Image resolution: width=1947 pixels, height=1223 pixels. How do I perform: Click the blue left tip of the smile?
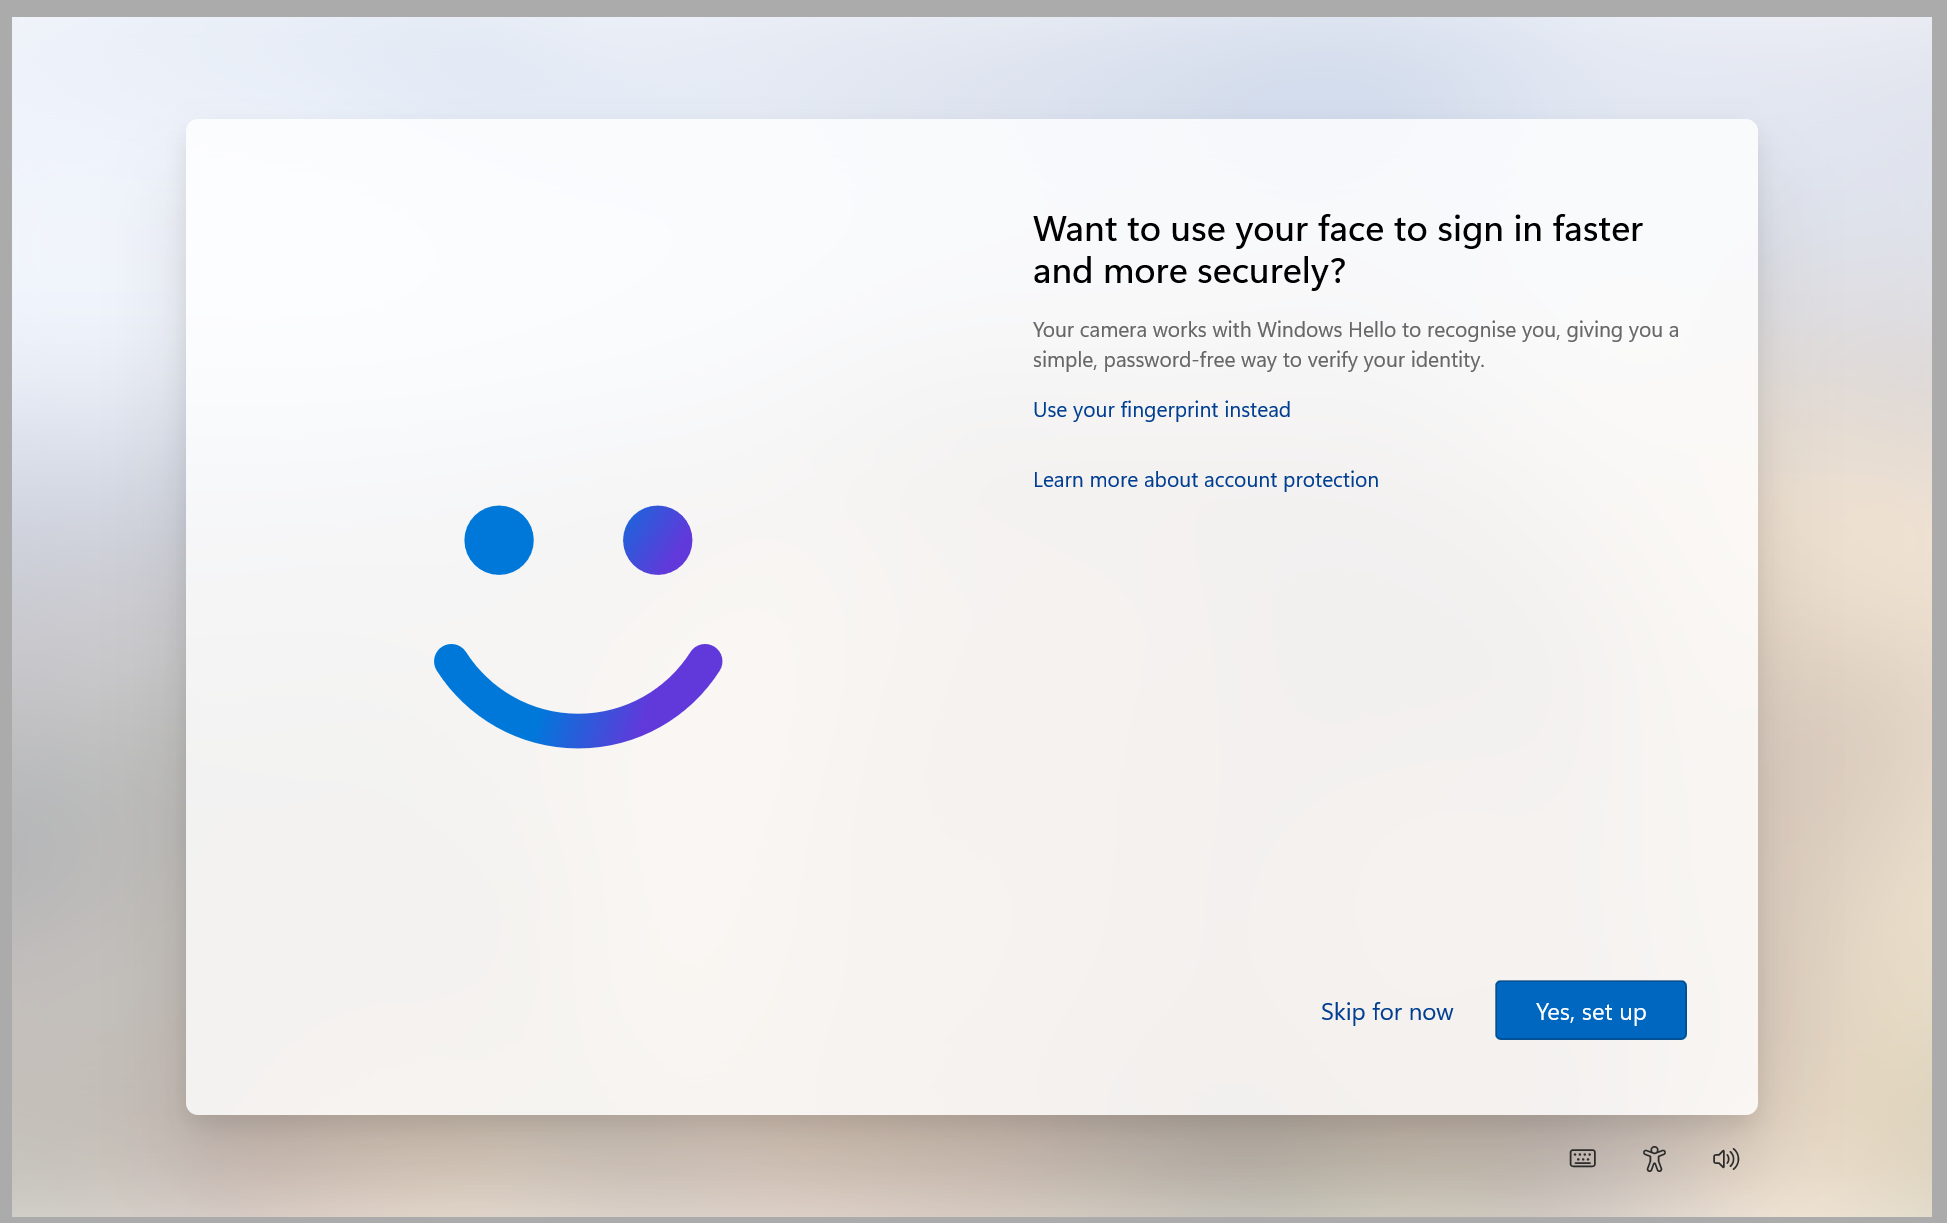451,660
